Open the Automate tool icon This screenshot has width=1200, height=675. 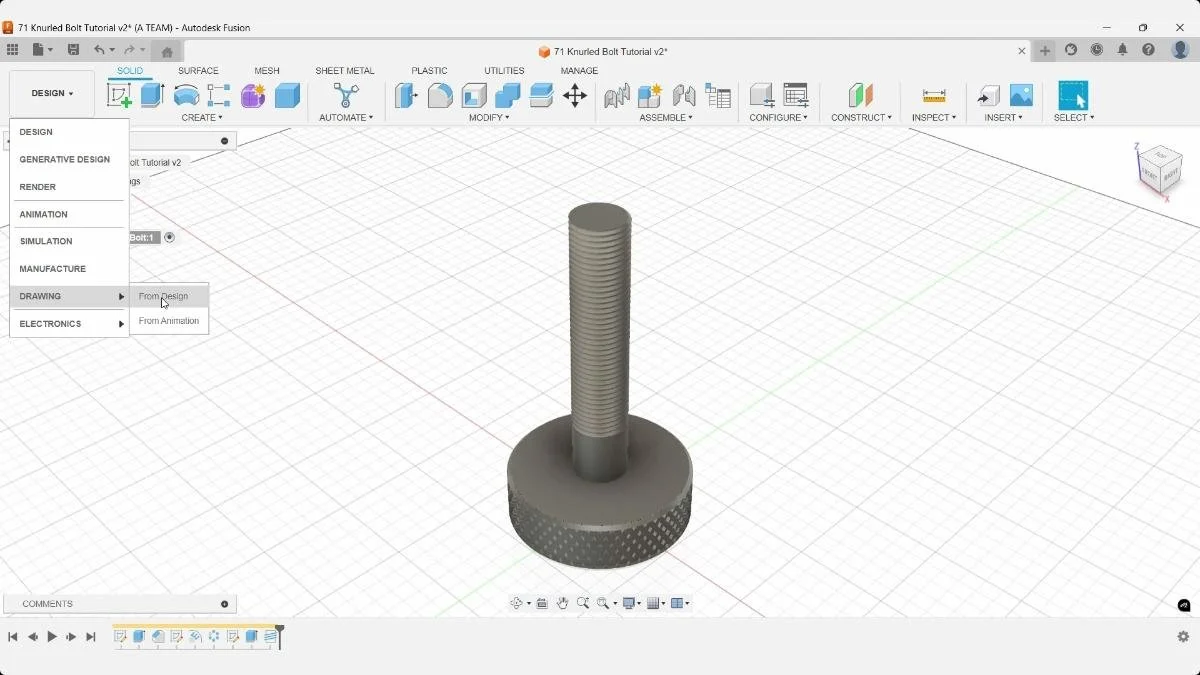[x=346, y=96]
